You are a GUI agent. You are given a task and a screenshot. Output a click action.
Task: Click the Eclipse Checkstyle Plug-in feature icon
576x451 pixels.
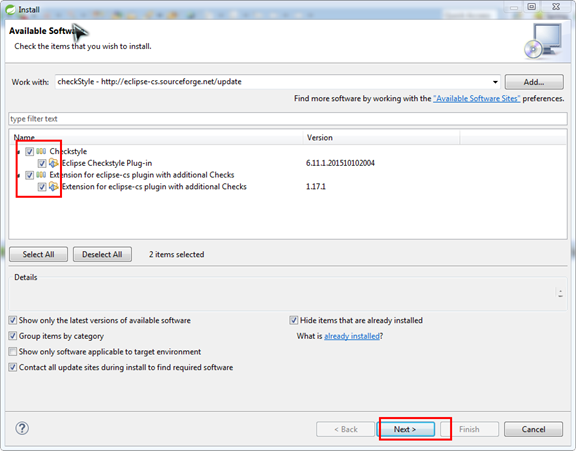pos(54,163)
